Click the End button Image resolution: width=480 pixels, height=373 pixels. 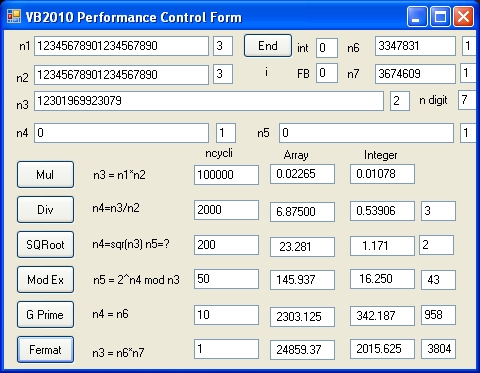(268, 46)
